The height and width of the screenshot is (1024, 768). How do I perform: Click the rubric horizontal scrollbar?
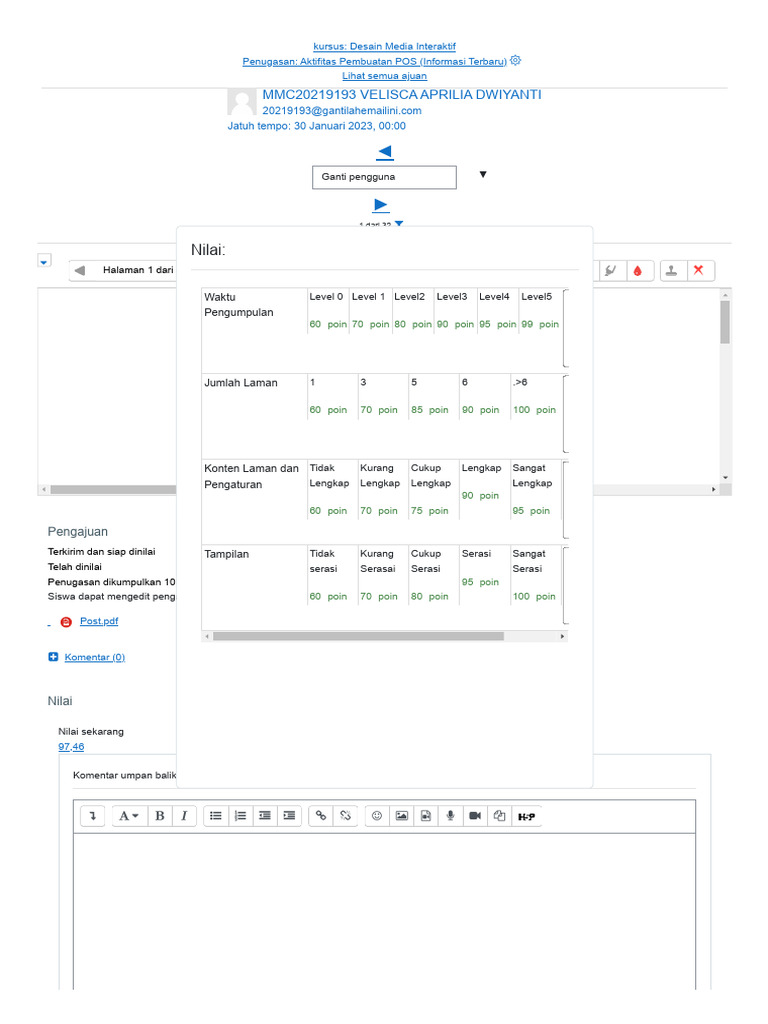tap(358, 636)
